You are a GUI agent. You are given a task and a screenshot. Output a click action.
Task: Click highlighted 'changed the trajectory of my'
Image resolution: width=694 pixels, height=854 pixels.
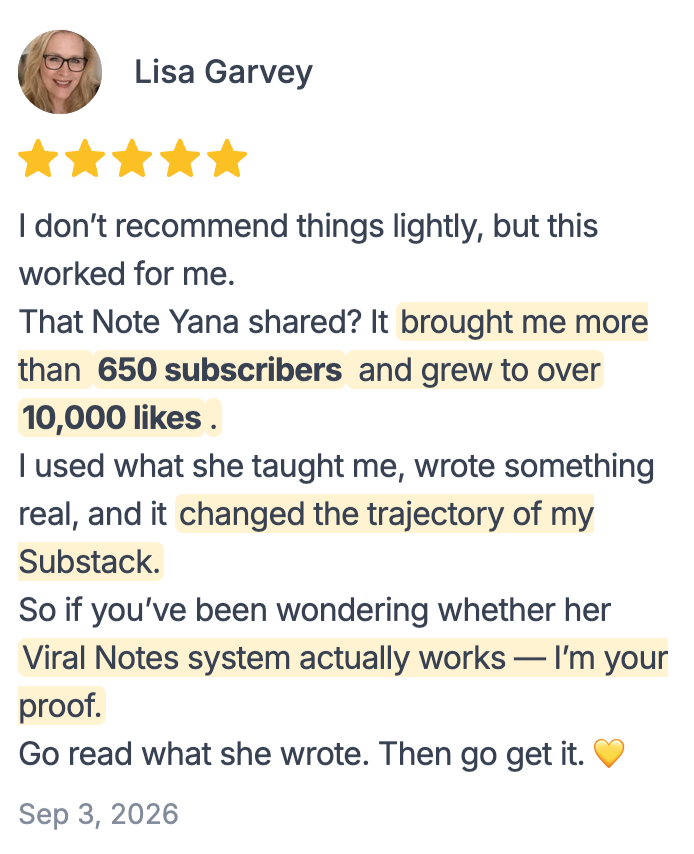point(386,514)
